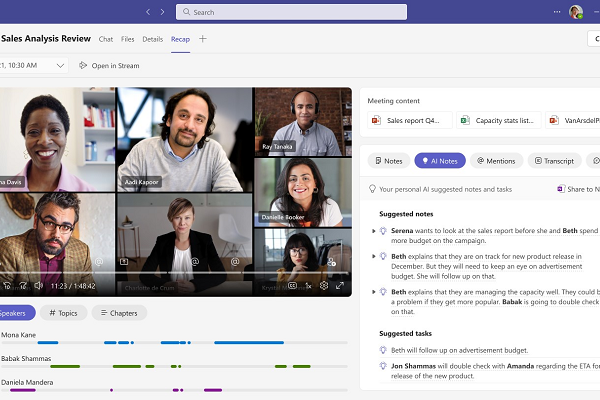
Task: Click the 'Suggested notes' heading
Action: tap(406, 214)
